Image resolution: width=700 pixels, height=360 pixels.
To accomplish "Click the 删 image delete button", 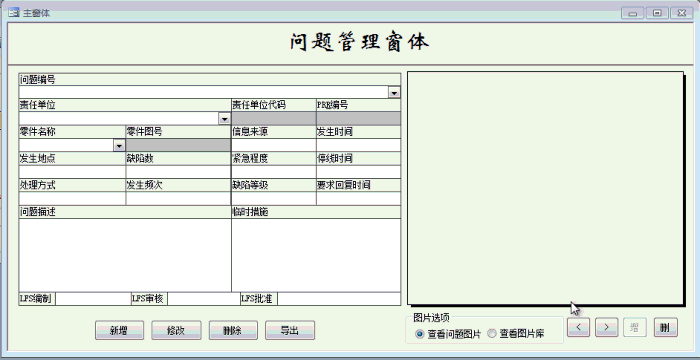I will (665, 327).
